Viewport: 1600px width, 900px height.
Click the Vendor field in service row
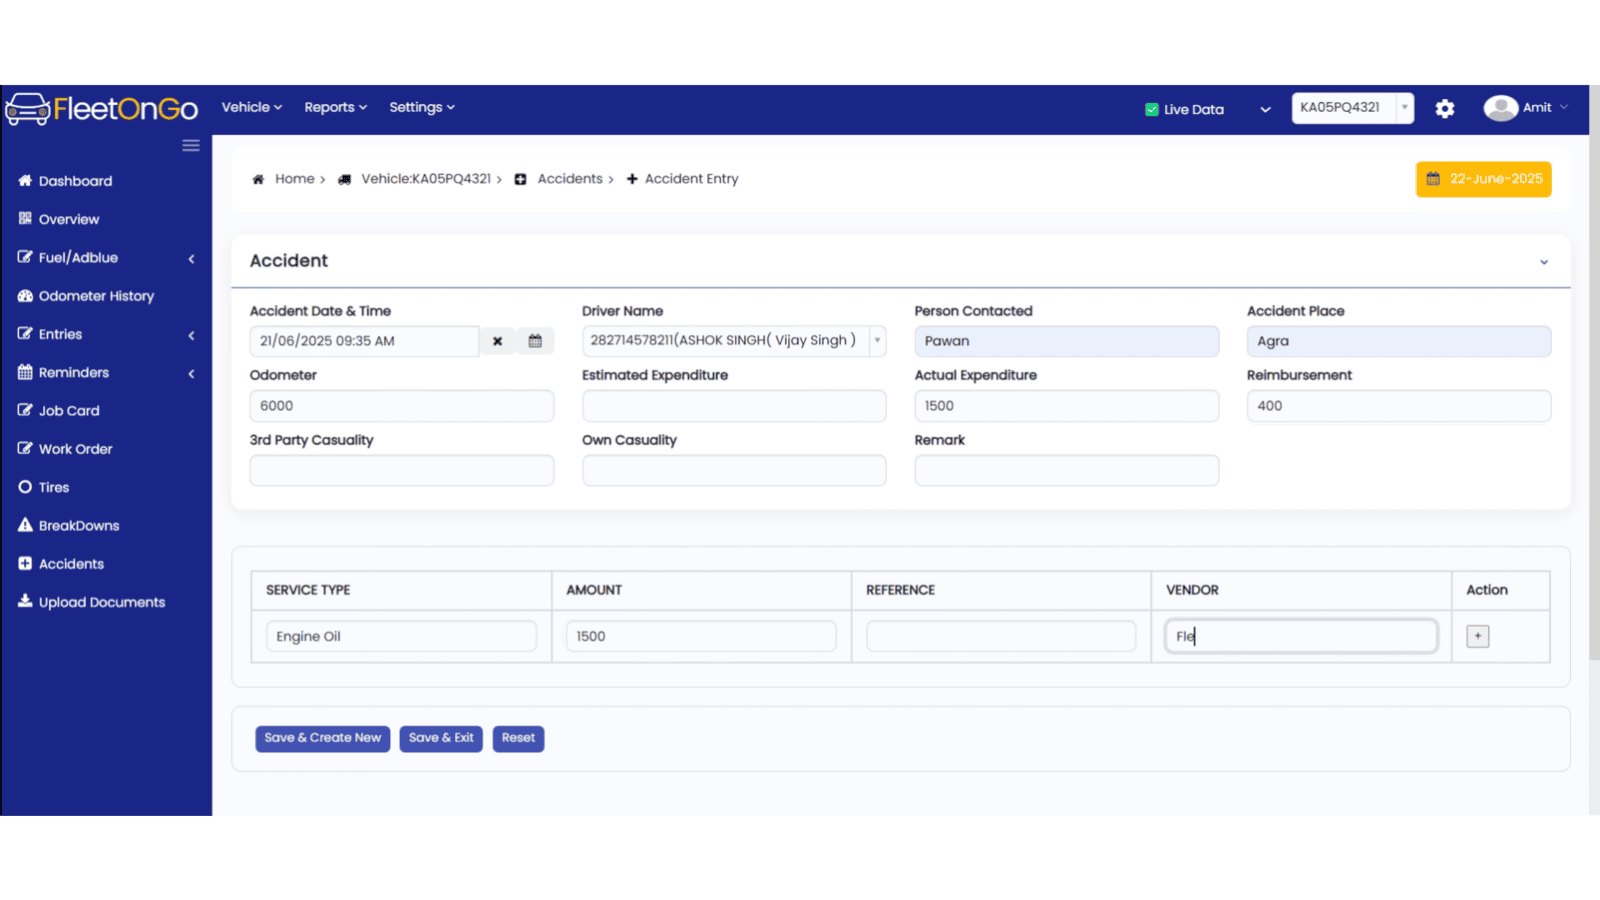pyautogui.click(x=1301, y=636)
